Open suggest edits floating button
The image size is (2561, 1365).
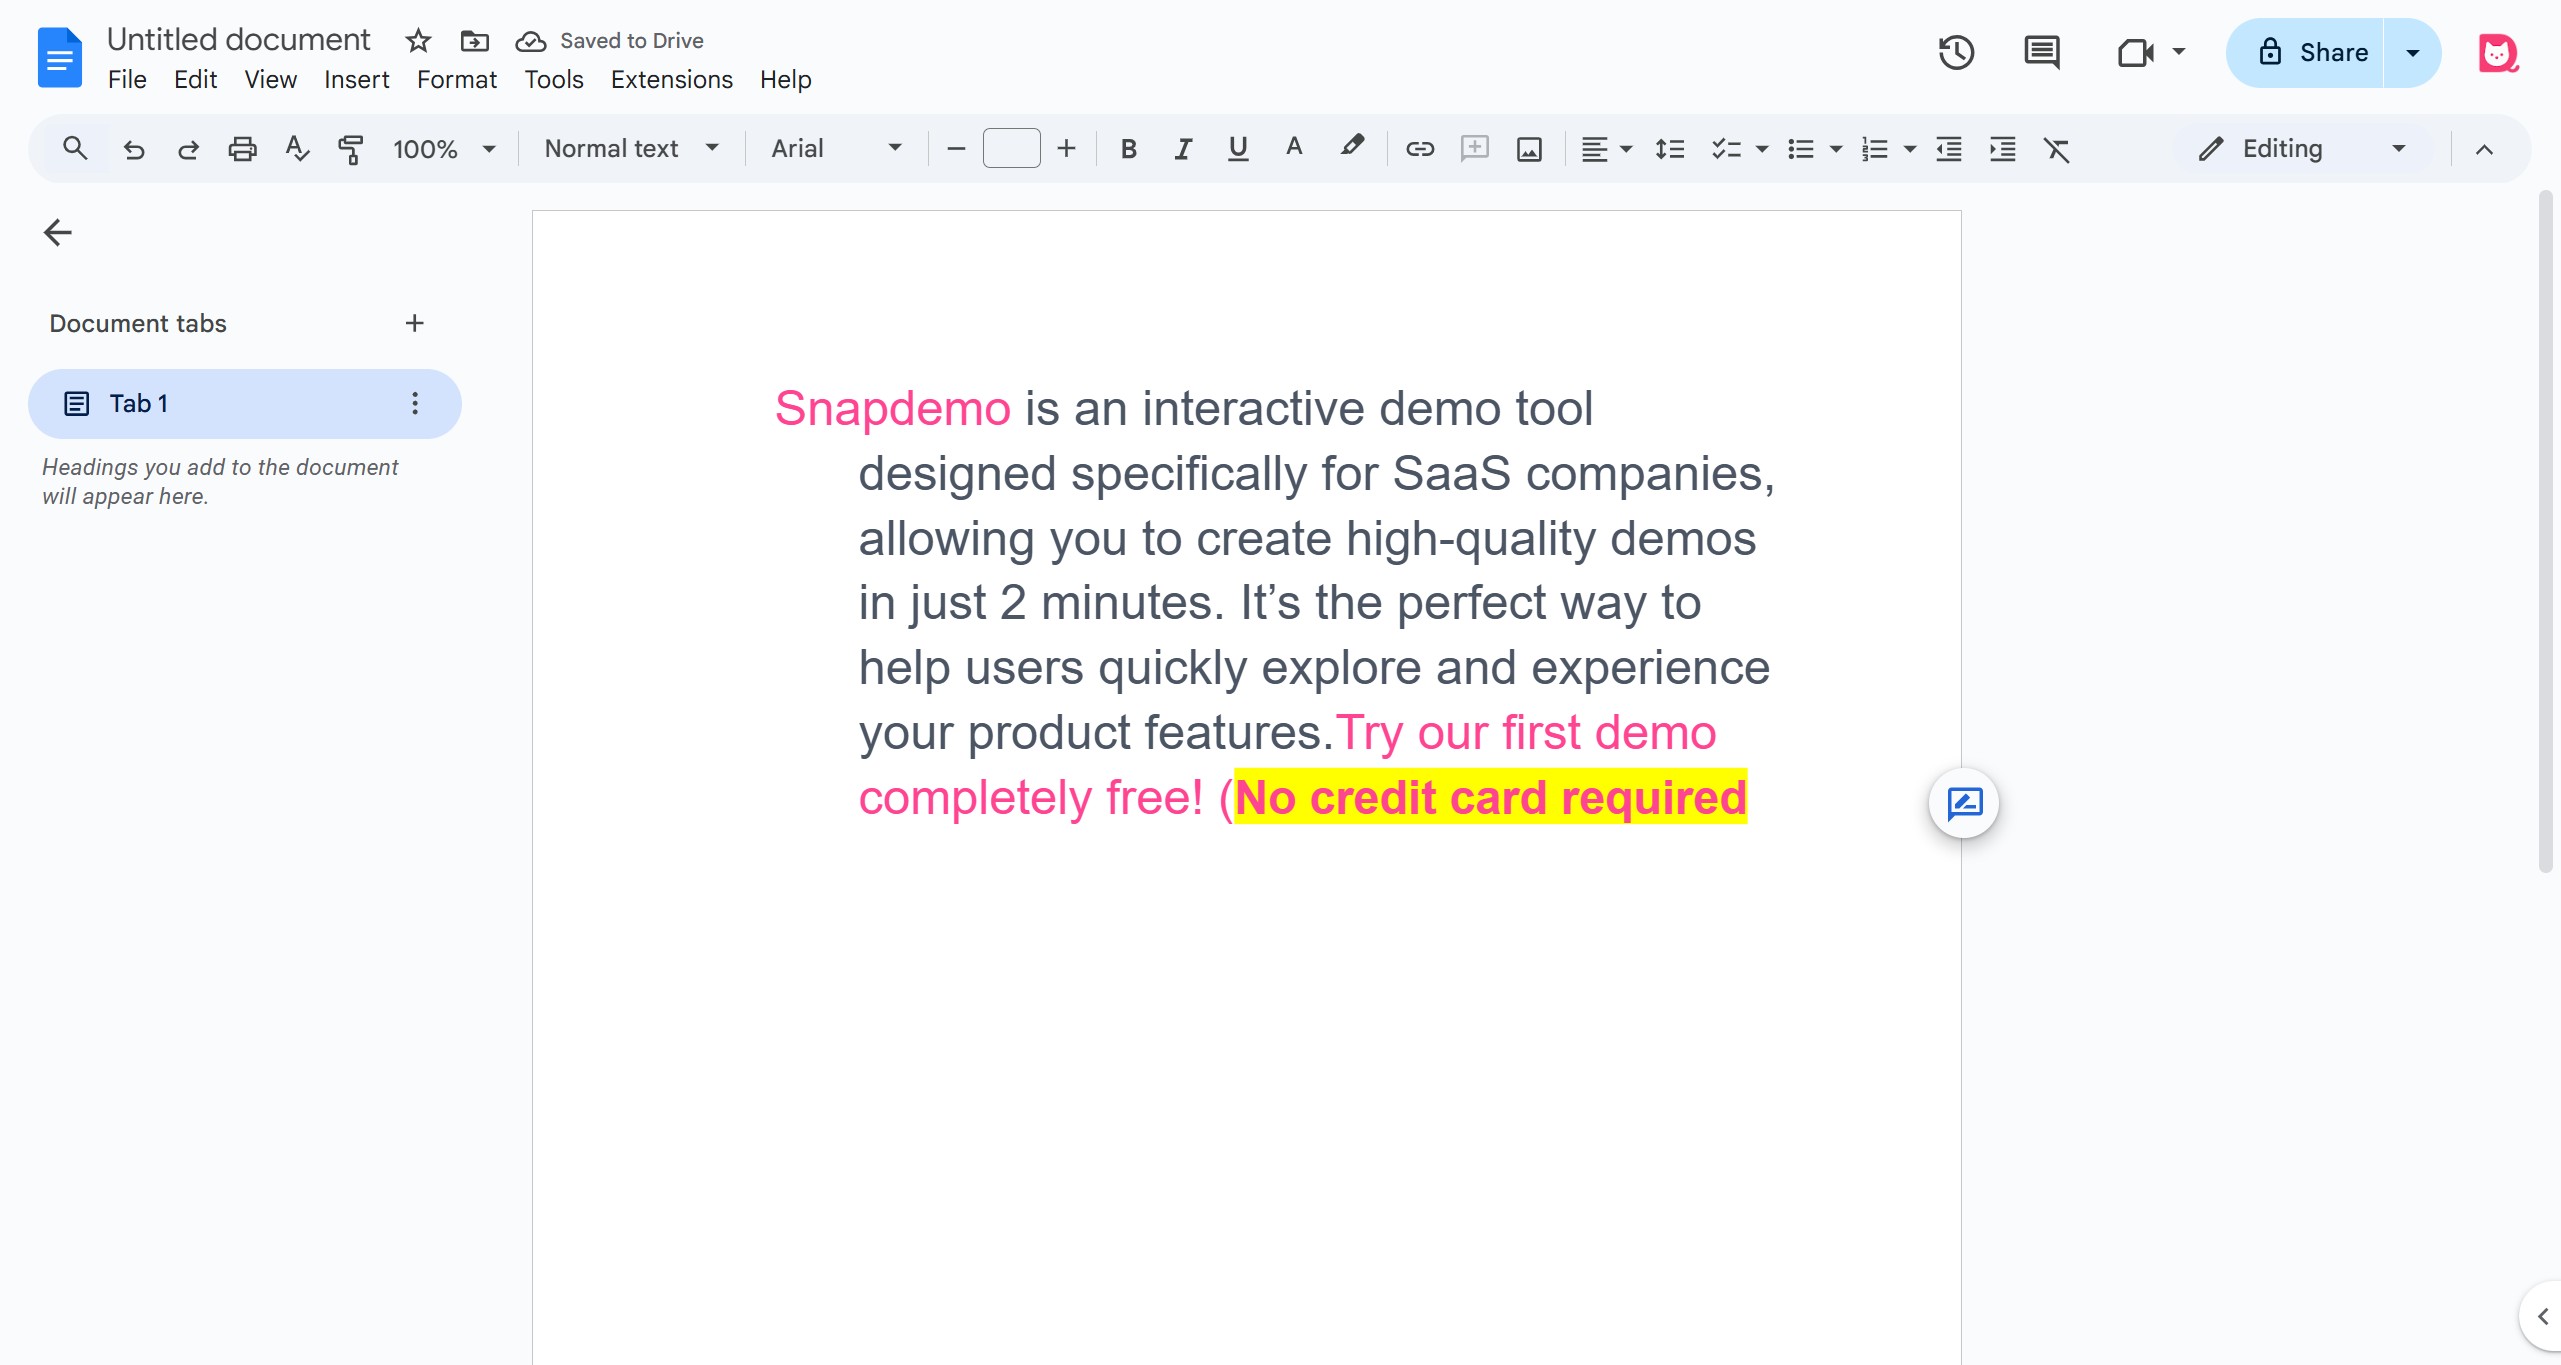click(1964, 803)
